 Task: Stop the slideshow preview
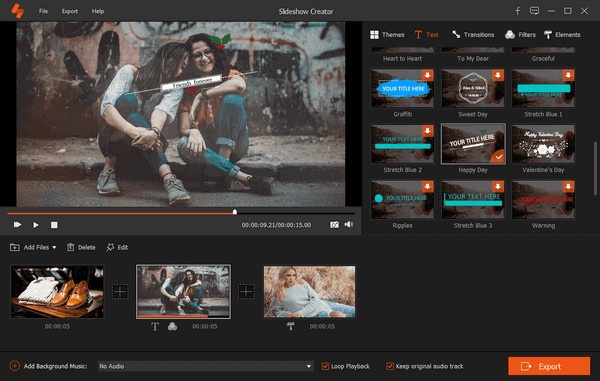(54, 225)
